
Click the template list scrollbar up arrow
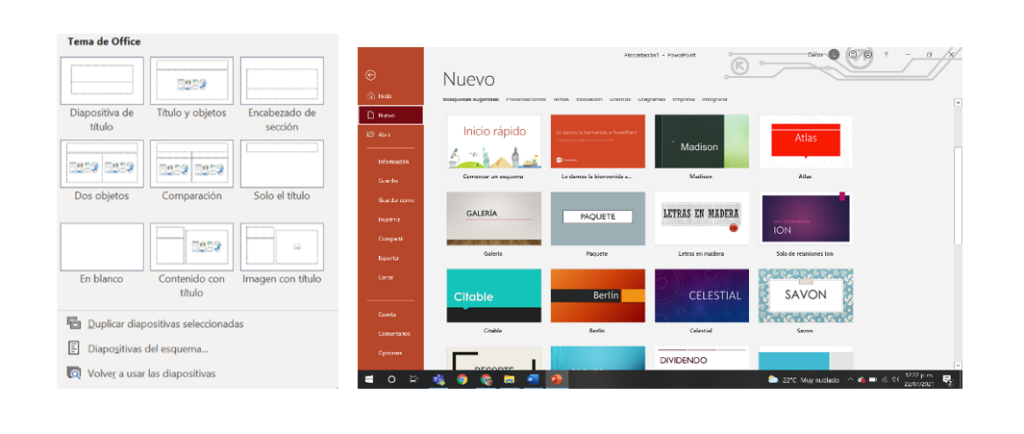[958, 102]
